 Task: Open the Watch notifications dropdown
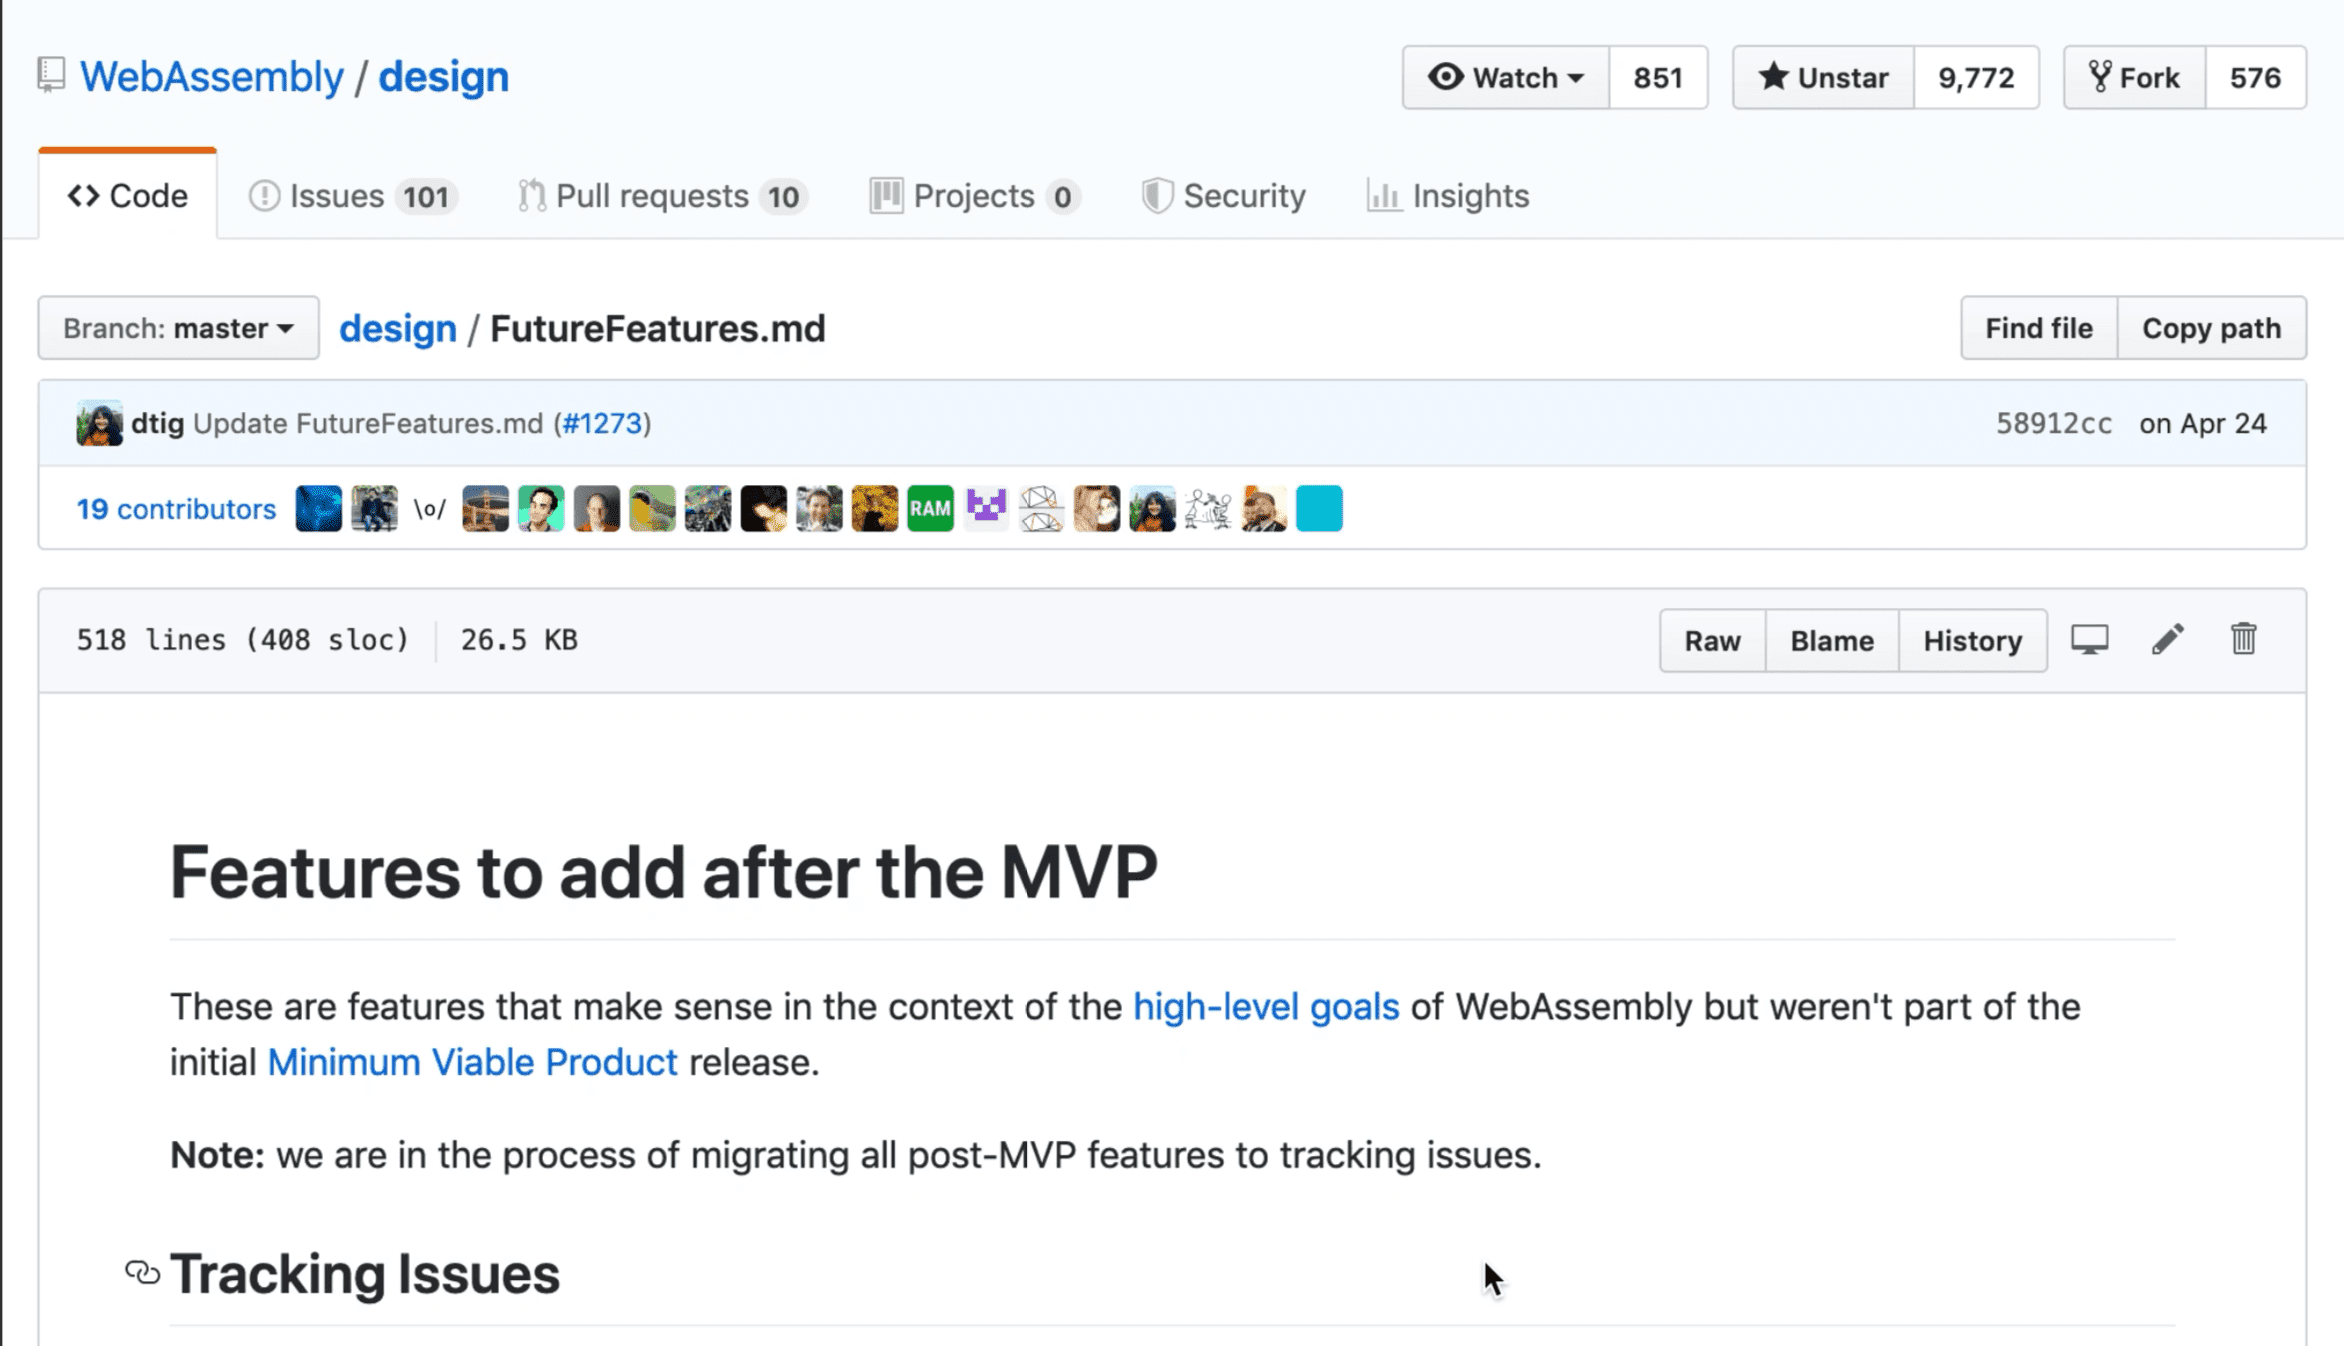pyautogui.click(x=1505, y=77)
